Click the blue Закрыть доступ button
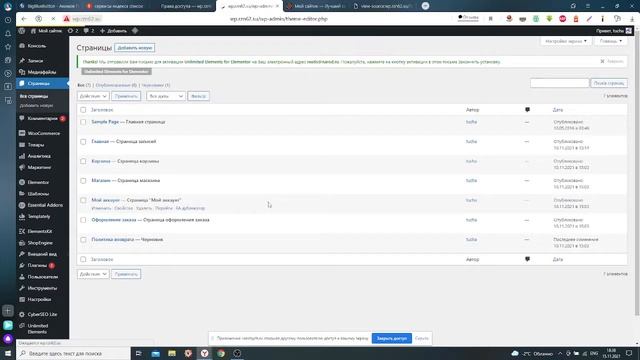 (x=391, y=338)
